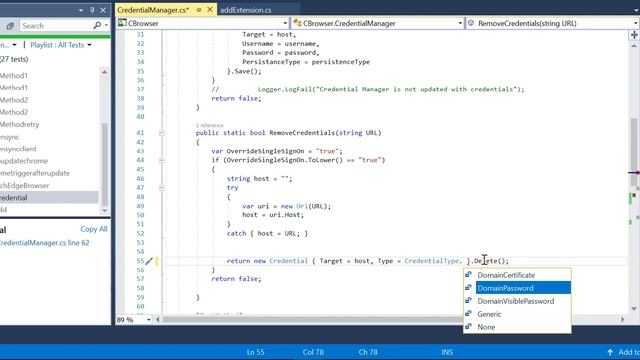Open the CBrowser.CredentialManager type dropdown
The image size is (640, 360).
pyautogui.click(x=378, y=23)
